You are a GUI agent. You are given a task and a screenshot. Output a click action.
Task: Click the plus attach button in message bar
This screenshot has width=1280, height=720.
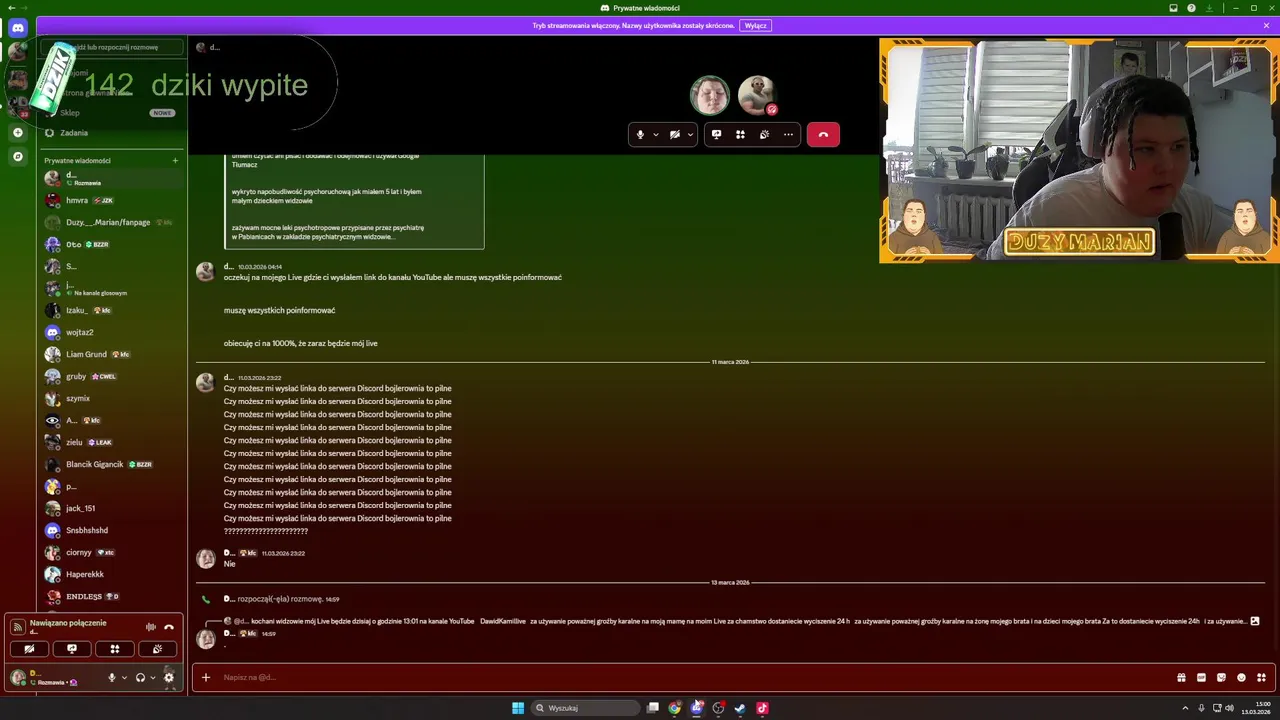click(206, 677)
